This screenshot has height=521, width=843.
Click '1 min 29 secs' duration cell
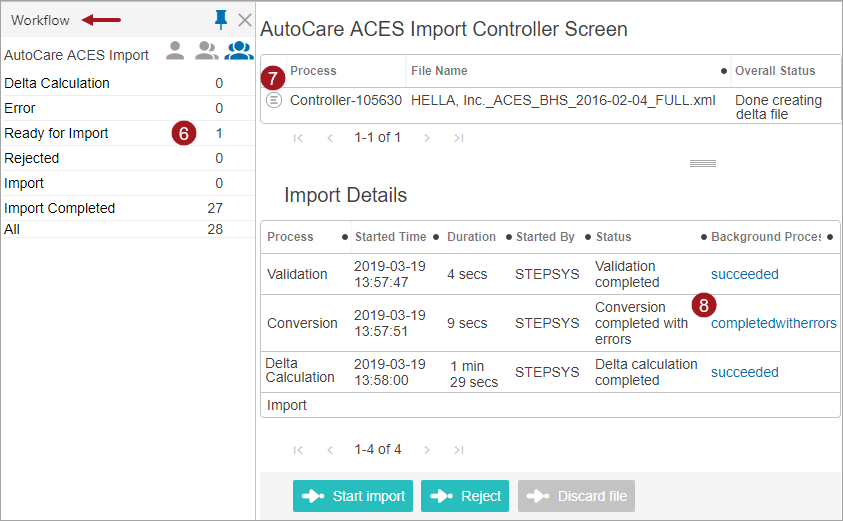(x=474, y=374)
